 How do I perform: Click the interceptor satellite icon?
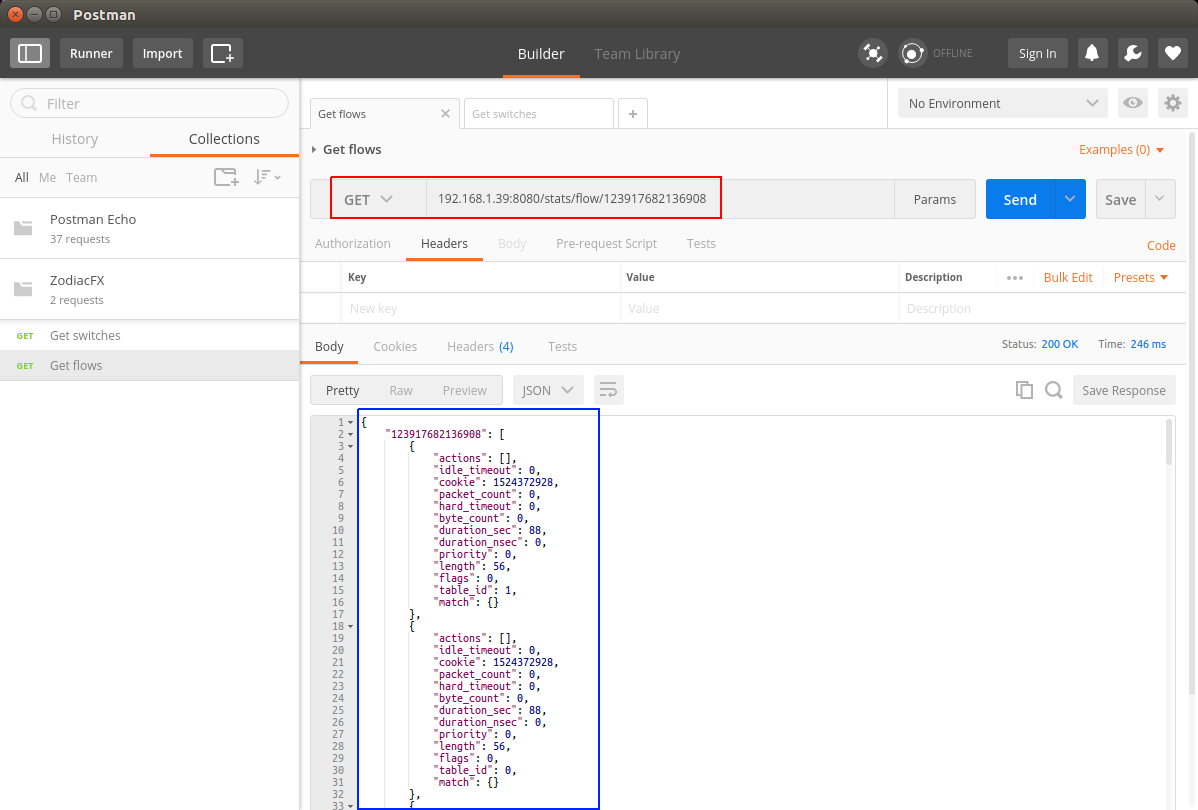(872, 53)
